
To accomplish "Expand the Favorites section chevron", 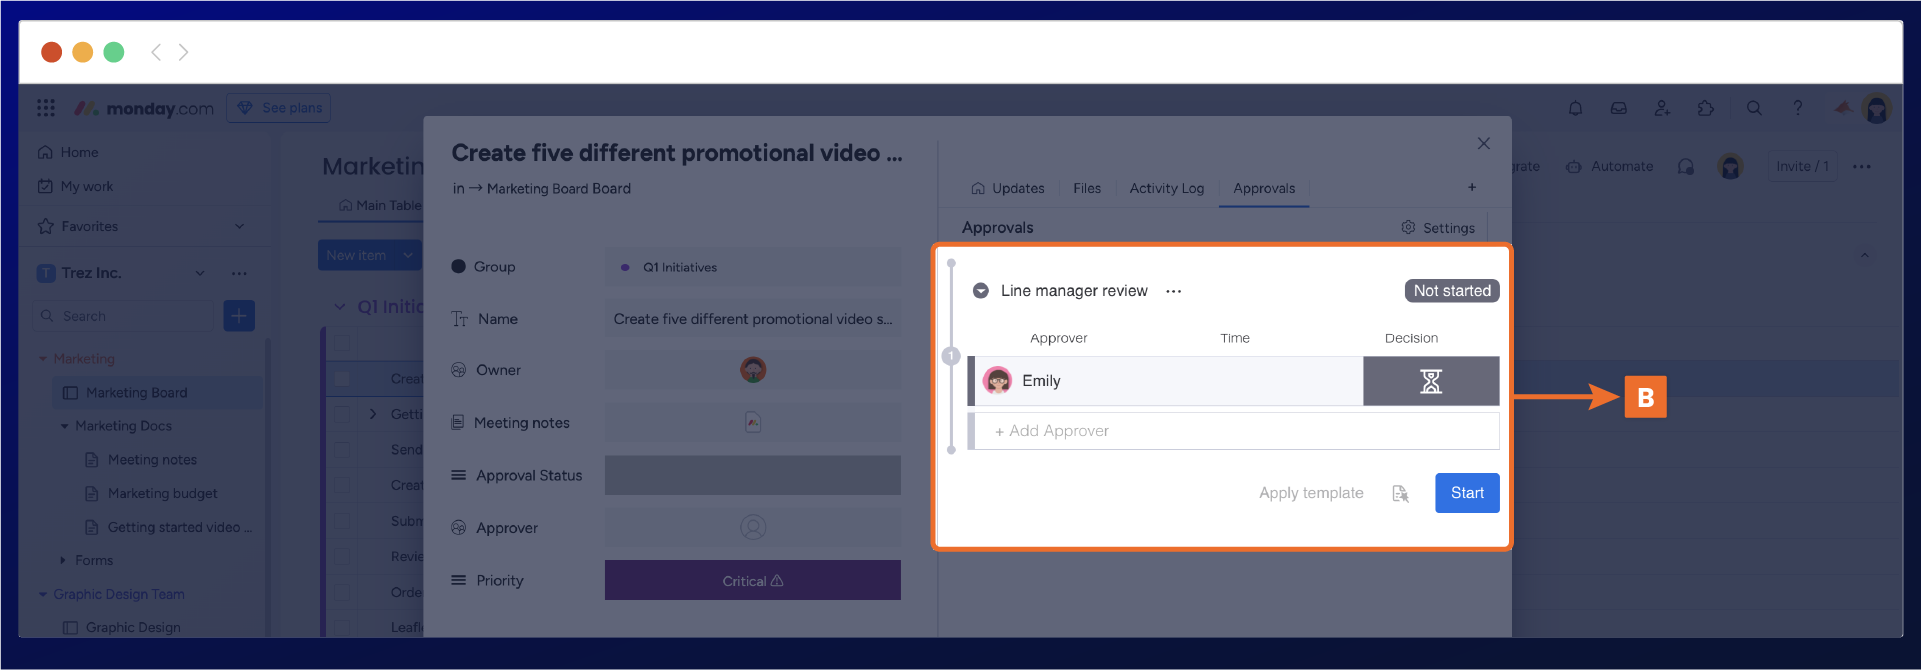I will coord(239,226).
